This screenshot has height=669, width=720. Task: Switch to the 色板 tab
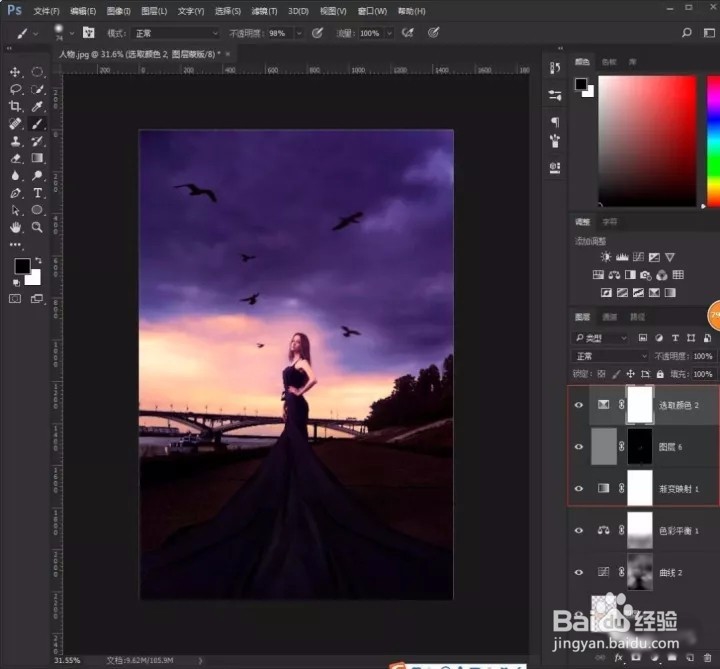click(x=609, y=62)
